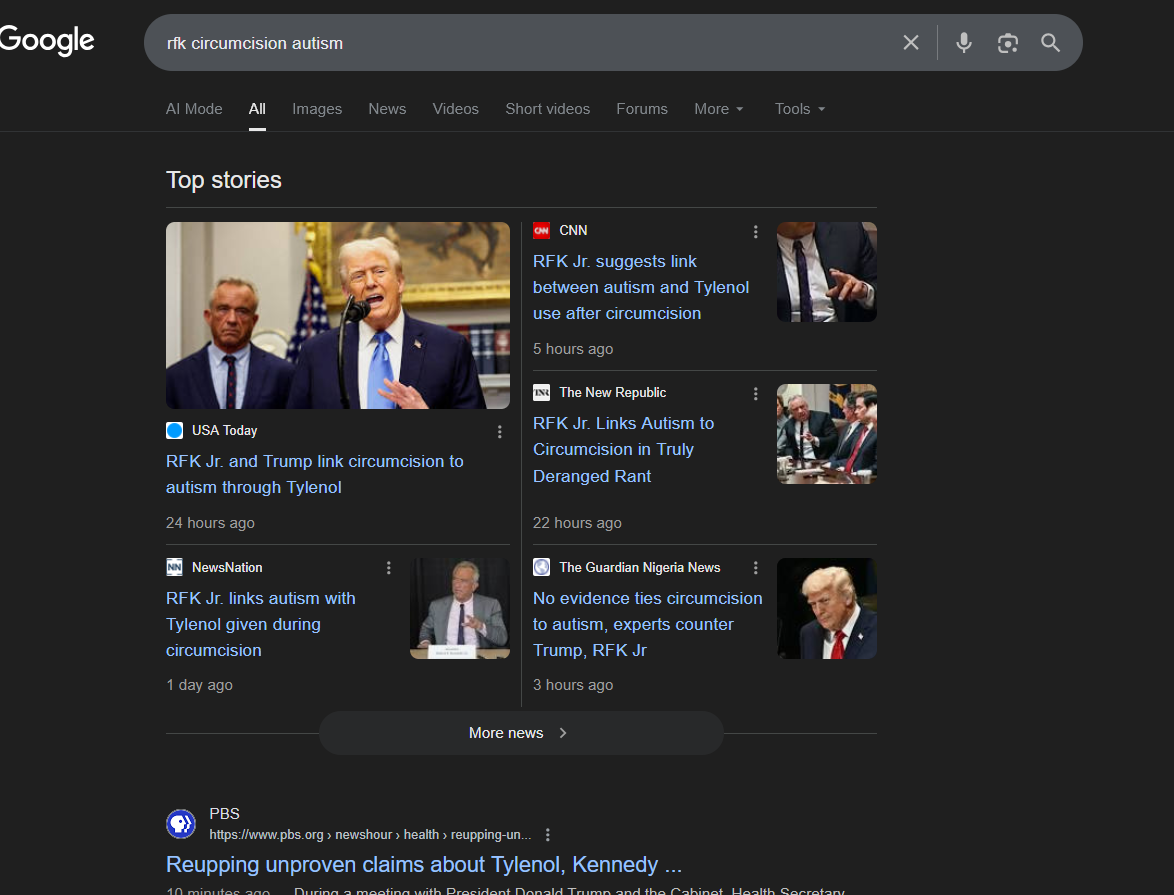Open NewsNation headline on Tylenol during circumcision
The width and height of the screenshot is (1174, 895).
coord(261,624)
